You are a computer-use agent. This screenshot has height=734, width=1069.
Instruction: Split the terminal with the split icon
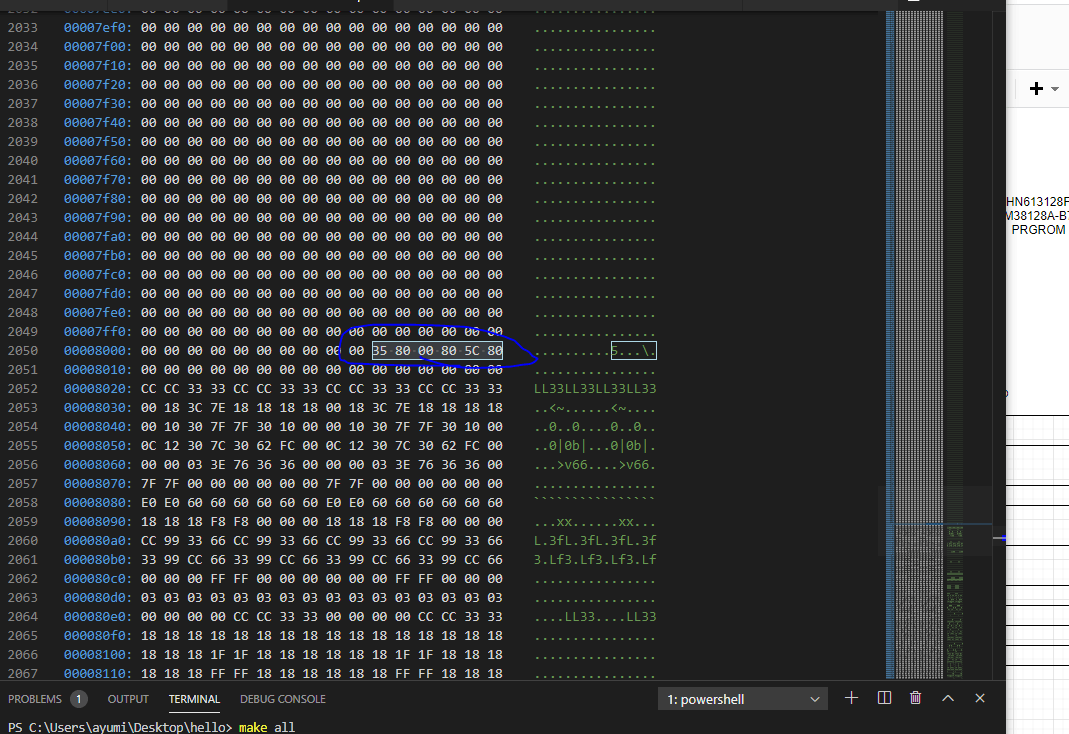(884, 698)
